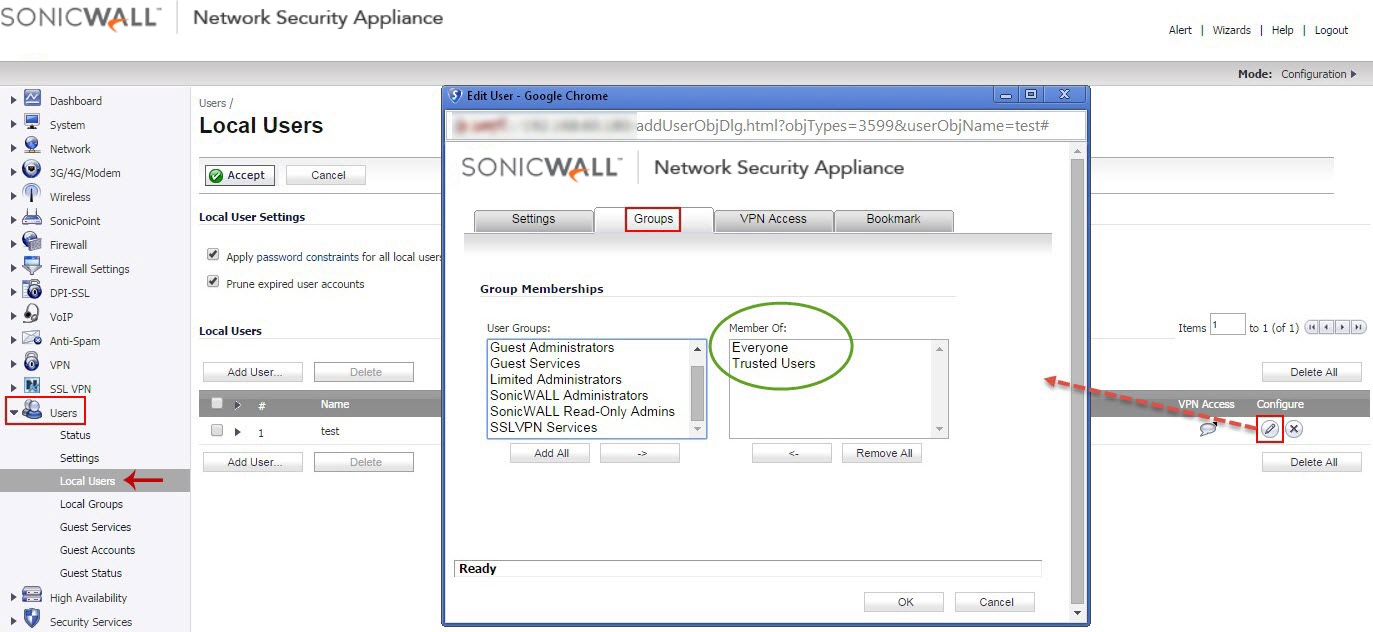Click the X delete icon for user test
Image resolution: width=1373 pixels, height=632 pixels.
coord(1293,429)
